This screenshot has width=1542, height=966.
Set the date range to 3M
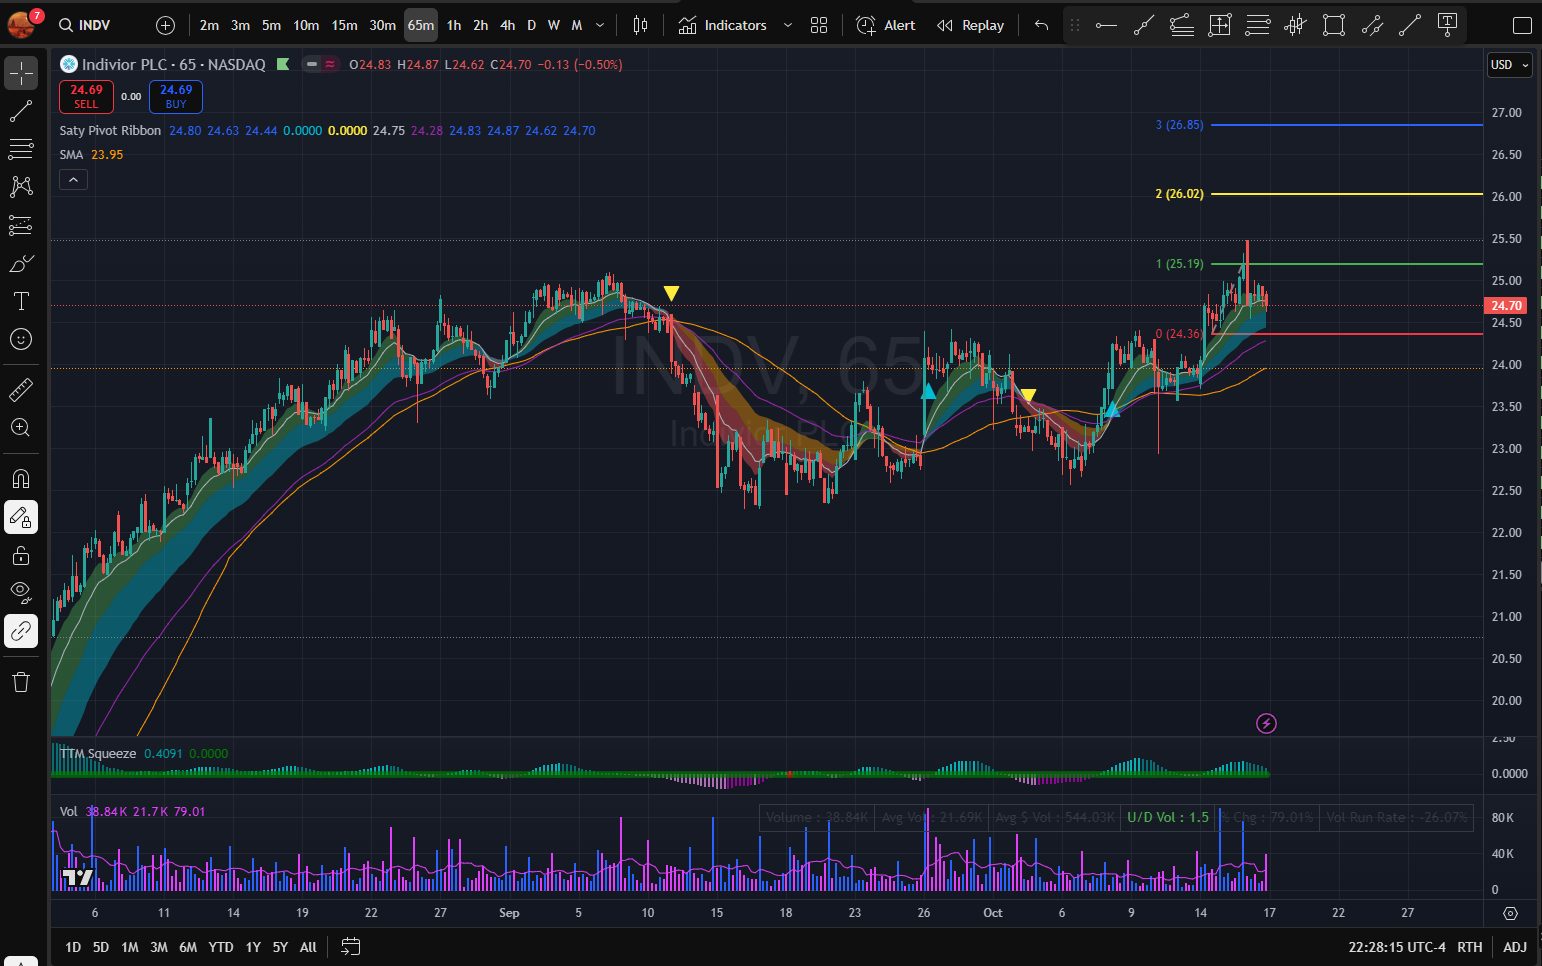(159, 947)
